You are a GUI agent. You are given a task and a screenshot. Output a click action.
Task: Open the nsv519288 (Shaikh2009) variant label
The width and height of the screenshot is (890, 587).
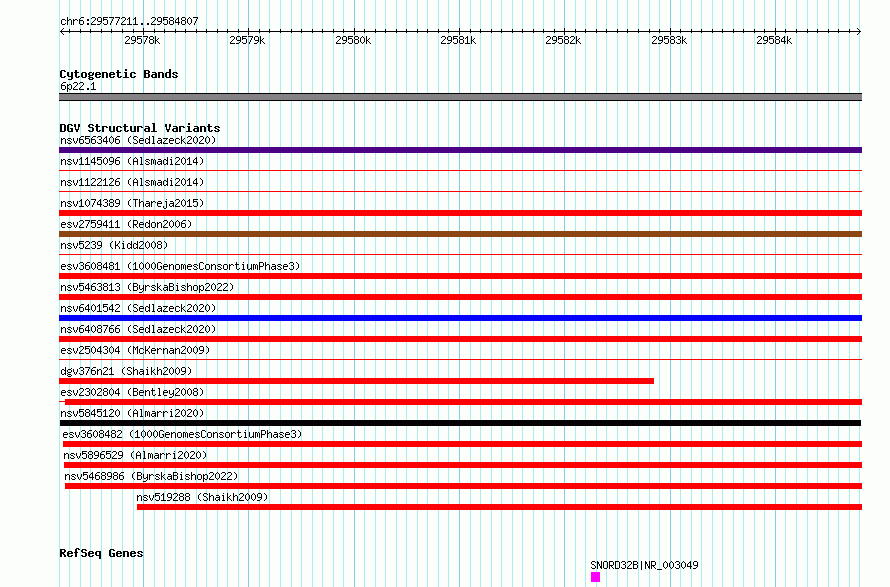pos(202,497)
